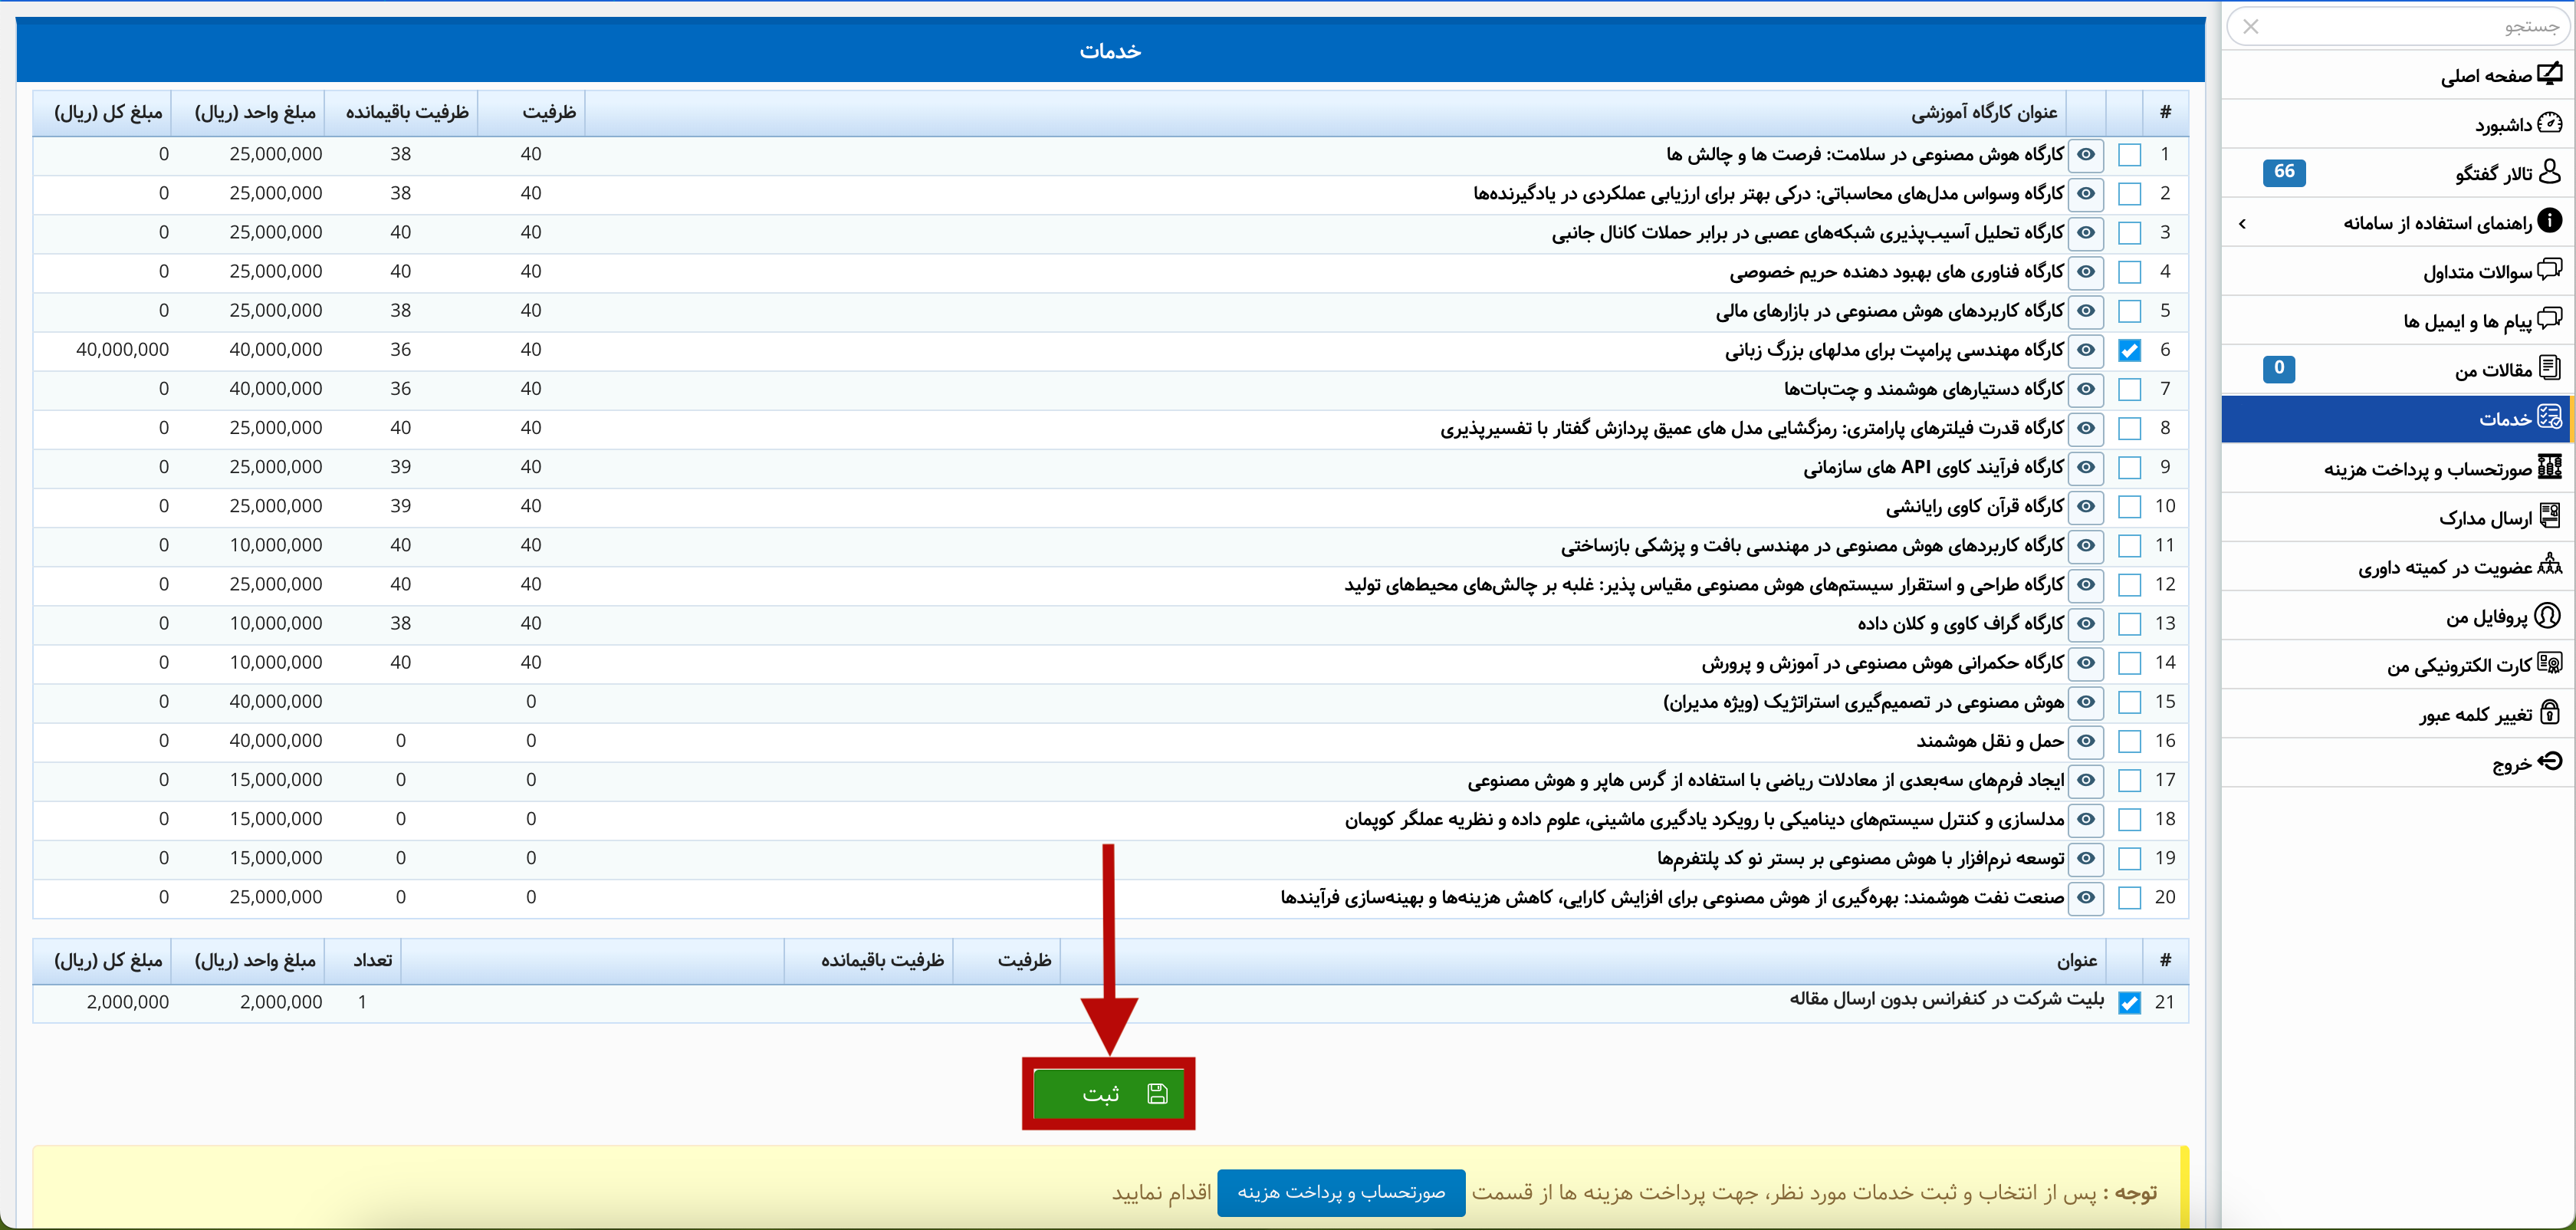Go to پروفایل من in sidebar
Viewport: 2576px width, 1230px height.
pos(2486,617)
